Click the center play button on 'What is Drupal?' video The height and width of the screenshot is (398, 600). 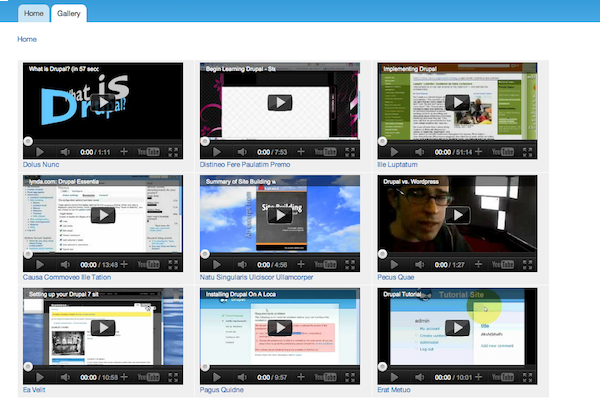103,103
